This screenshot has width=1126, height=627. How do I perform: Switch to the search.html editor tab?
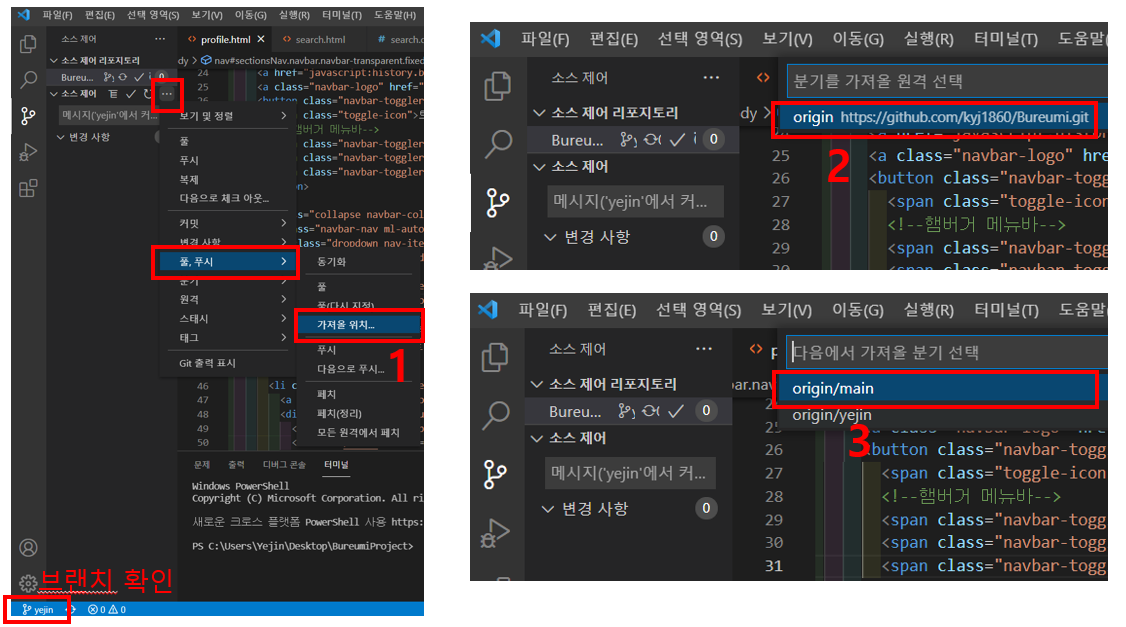[x=320, y=40]
